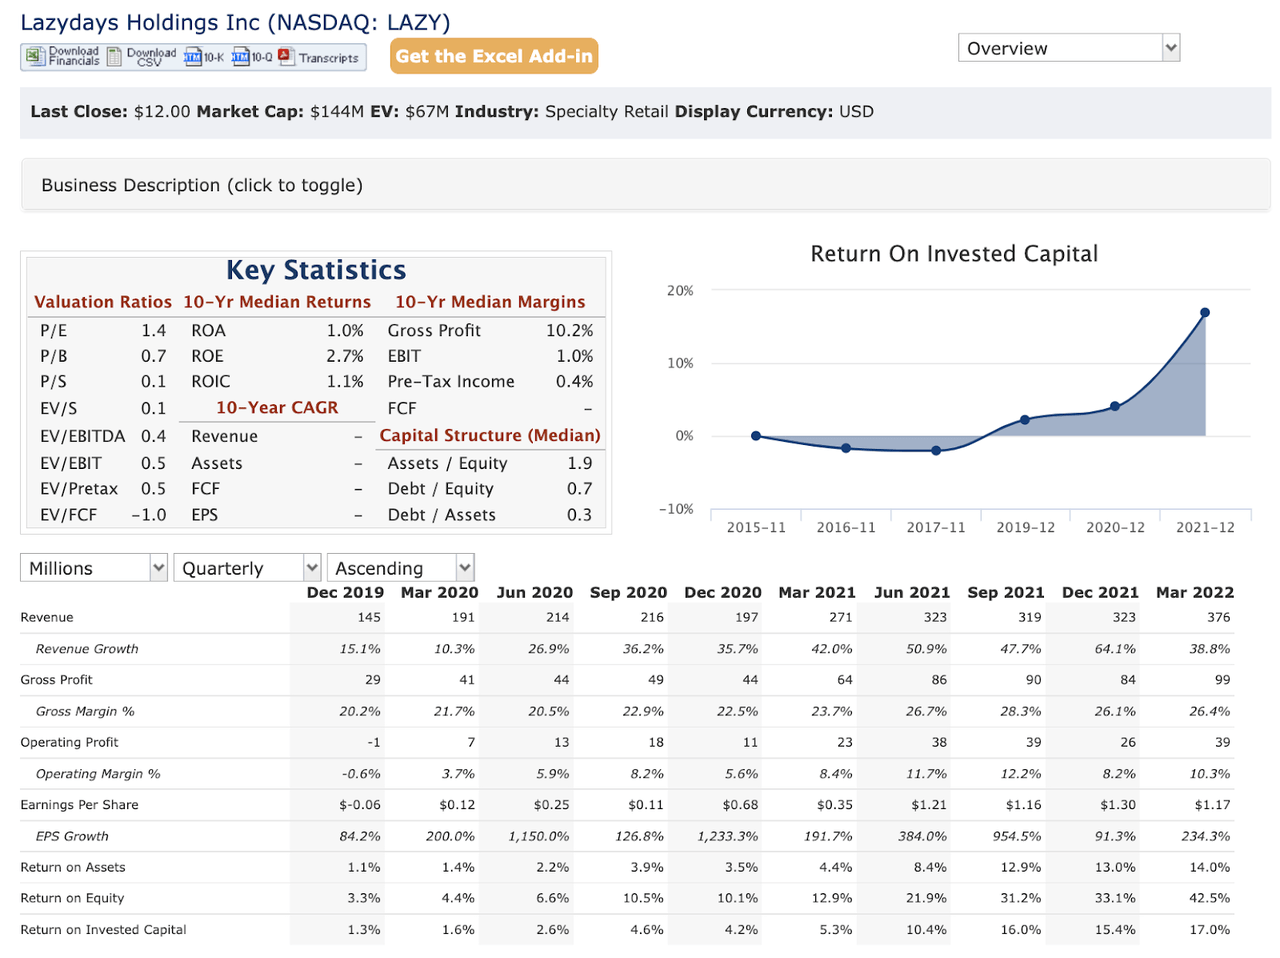The height and width of the screenshot is (958, 1280).
Task: Click the Assets / Equity value 1.9
Action: (580, 463)
